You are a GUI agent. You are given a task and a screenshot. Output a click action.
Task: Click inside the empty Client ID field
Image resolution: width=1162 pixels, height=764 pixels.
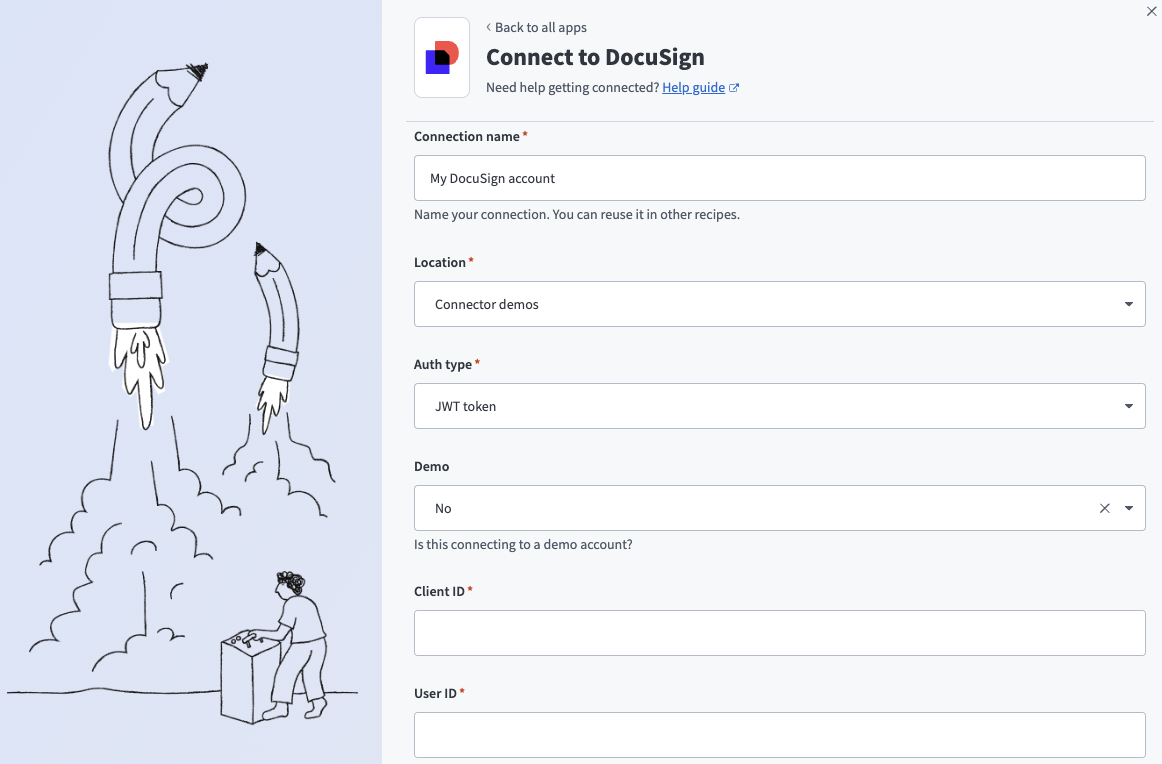(780, 632)
